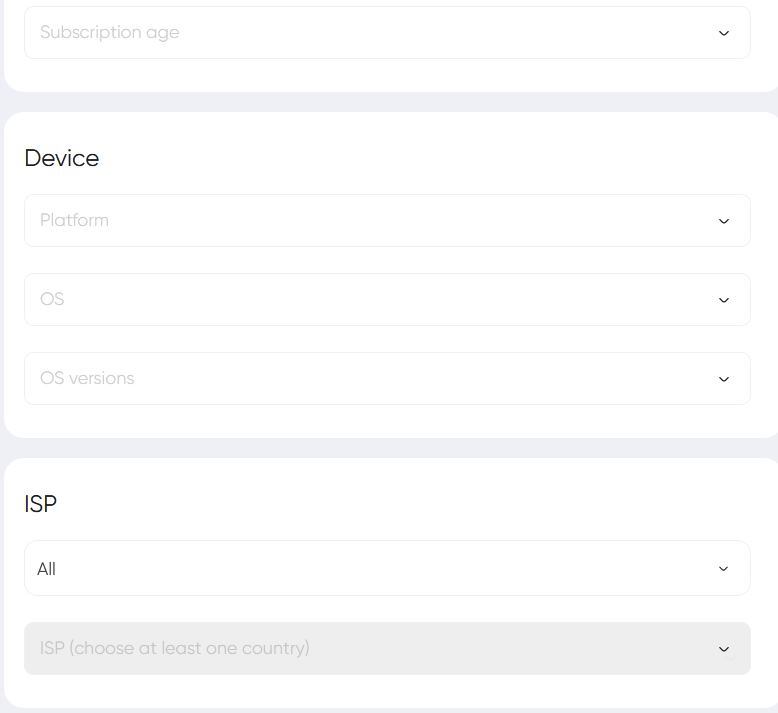
Task: Click the Subscription age chevron arrow
Action: [x=724, y=33]
